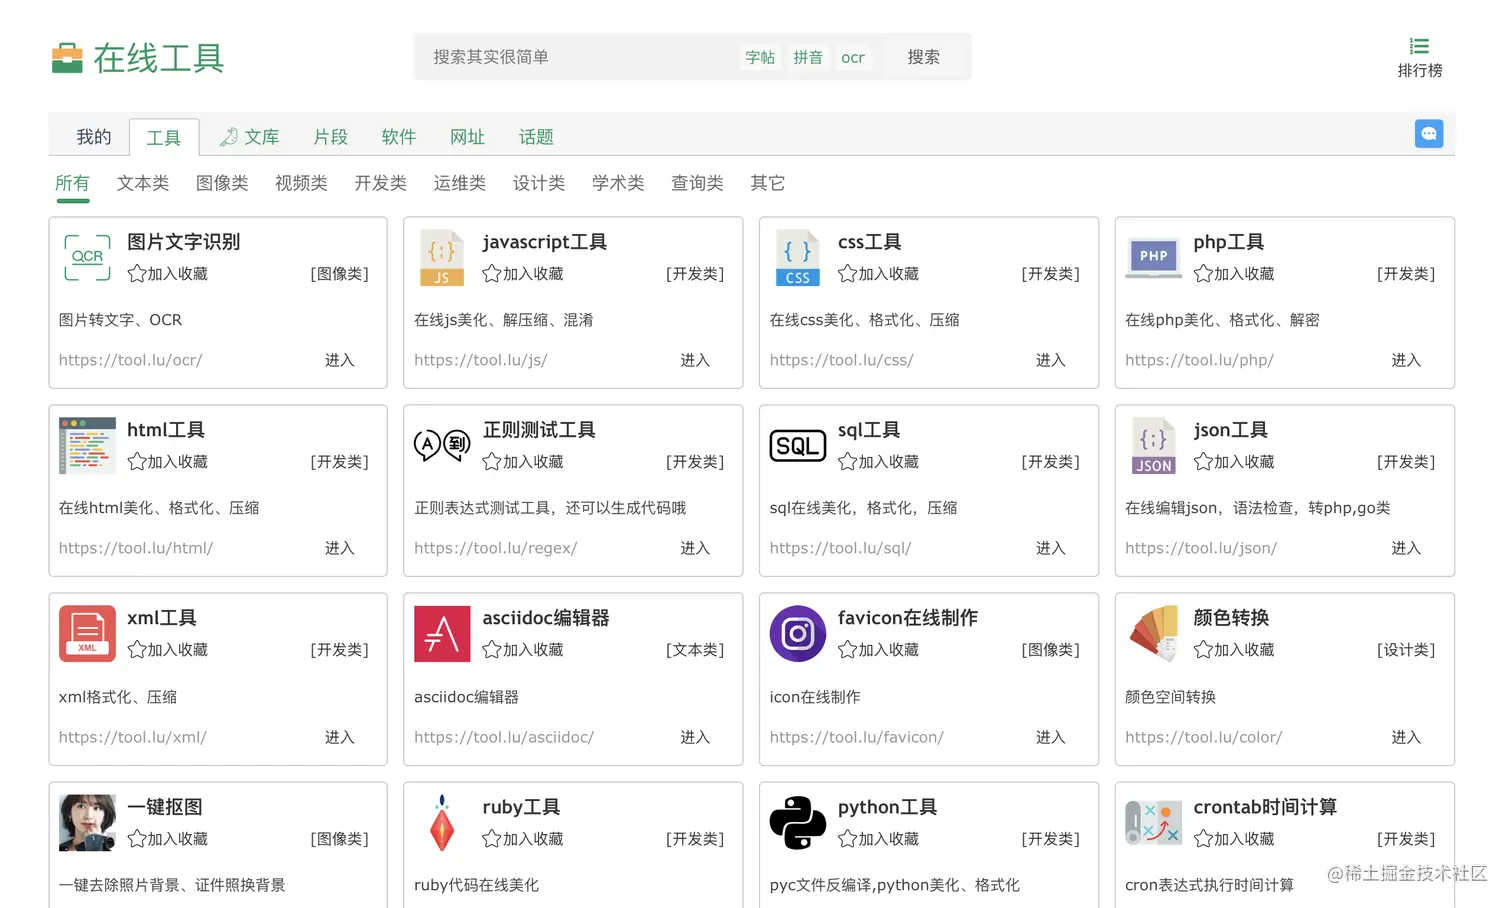Click the ruby gem icon of ruby工具
The image size is (1512, 908).
click(x=442, y=823)
